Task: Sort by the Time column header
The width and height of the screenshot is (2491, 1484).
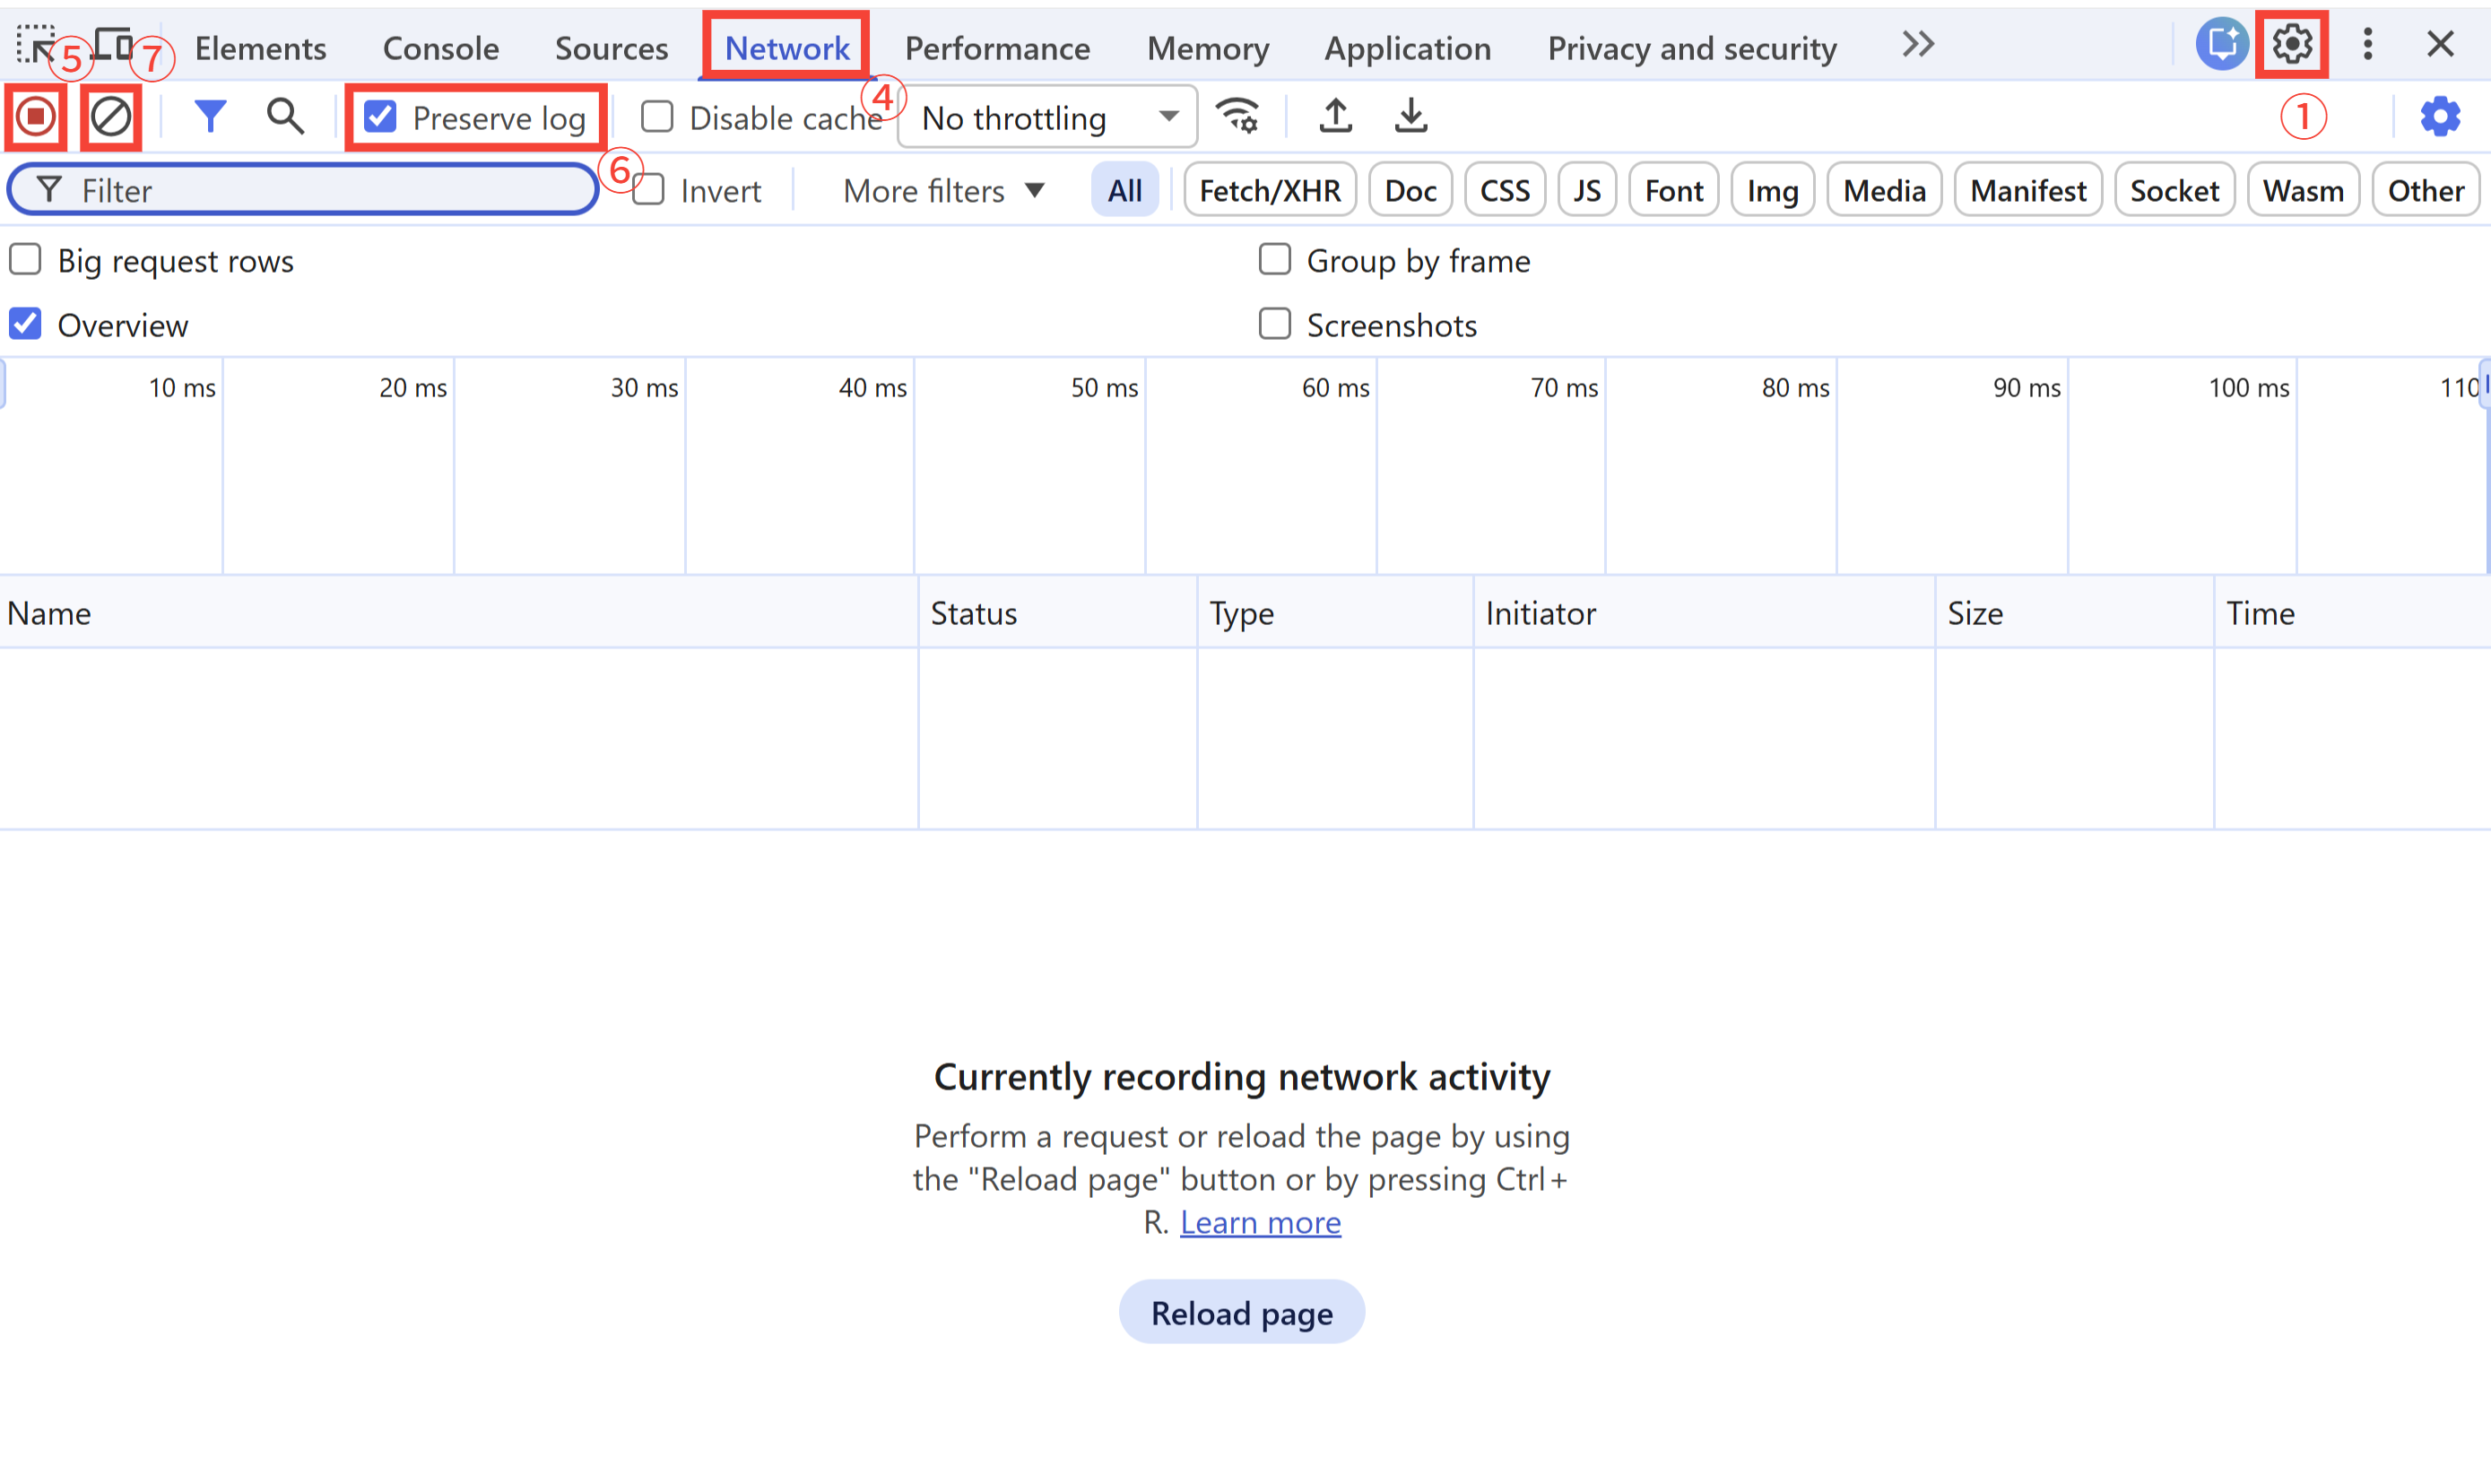Action: point(2353,612)
